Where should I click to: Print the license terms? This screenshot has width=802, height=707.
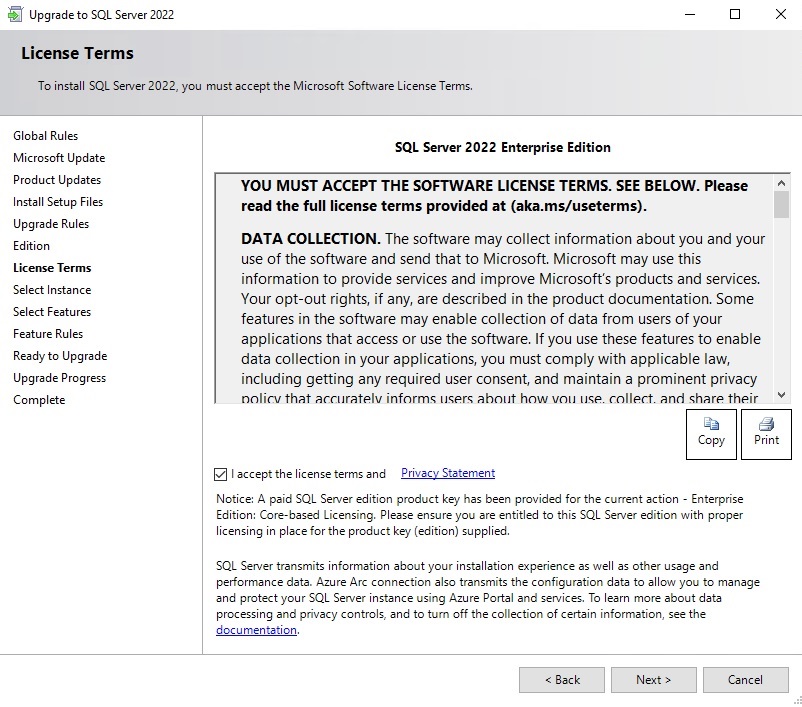(x=766, y=433)
